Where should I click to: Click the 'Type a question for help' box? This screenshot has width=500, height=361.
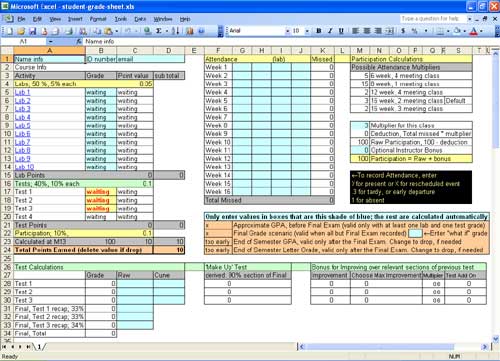point(433,19)
